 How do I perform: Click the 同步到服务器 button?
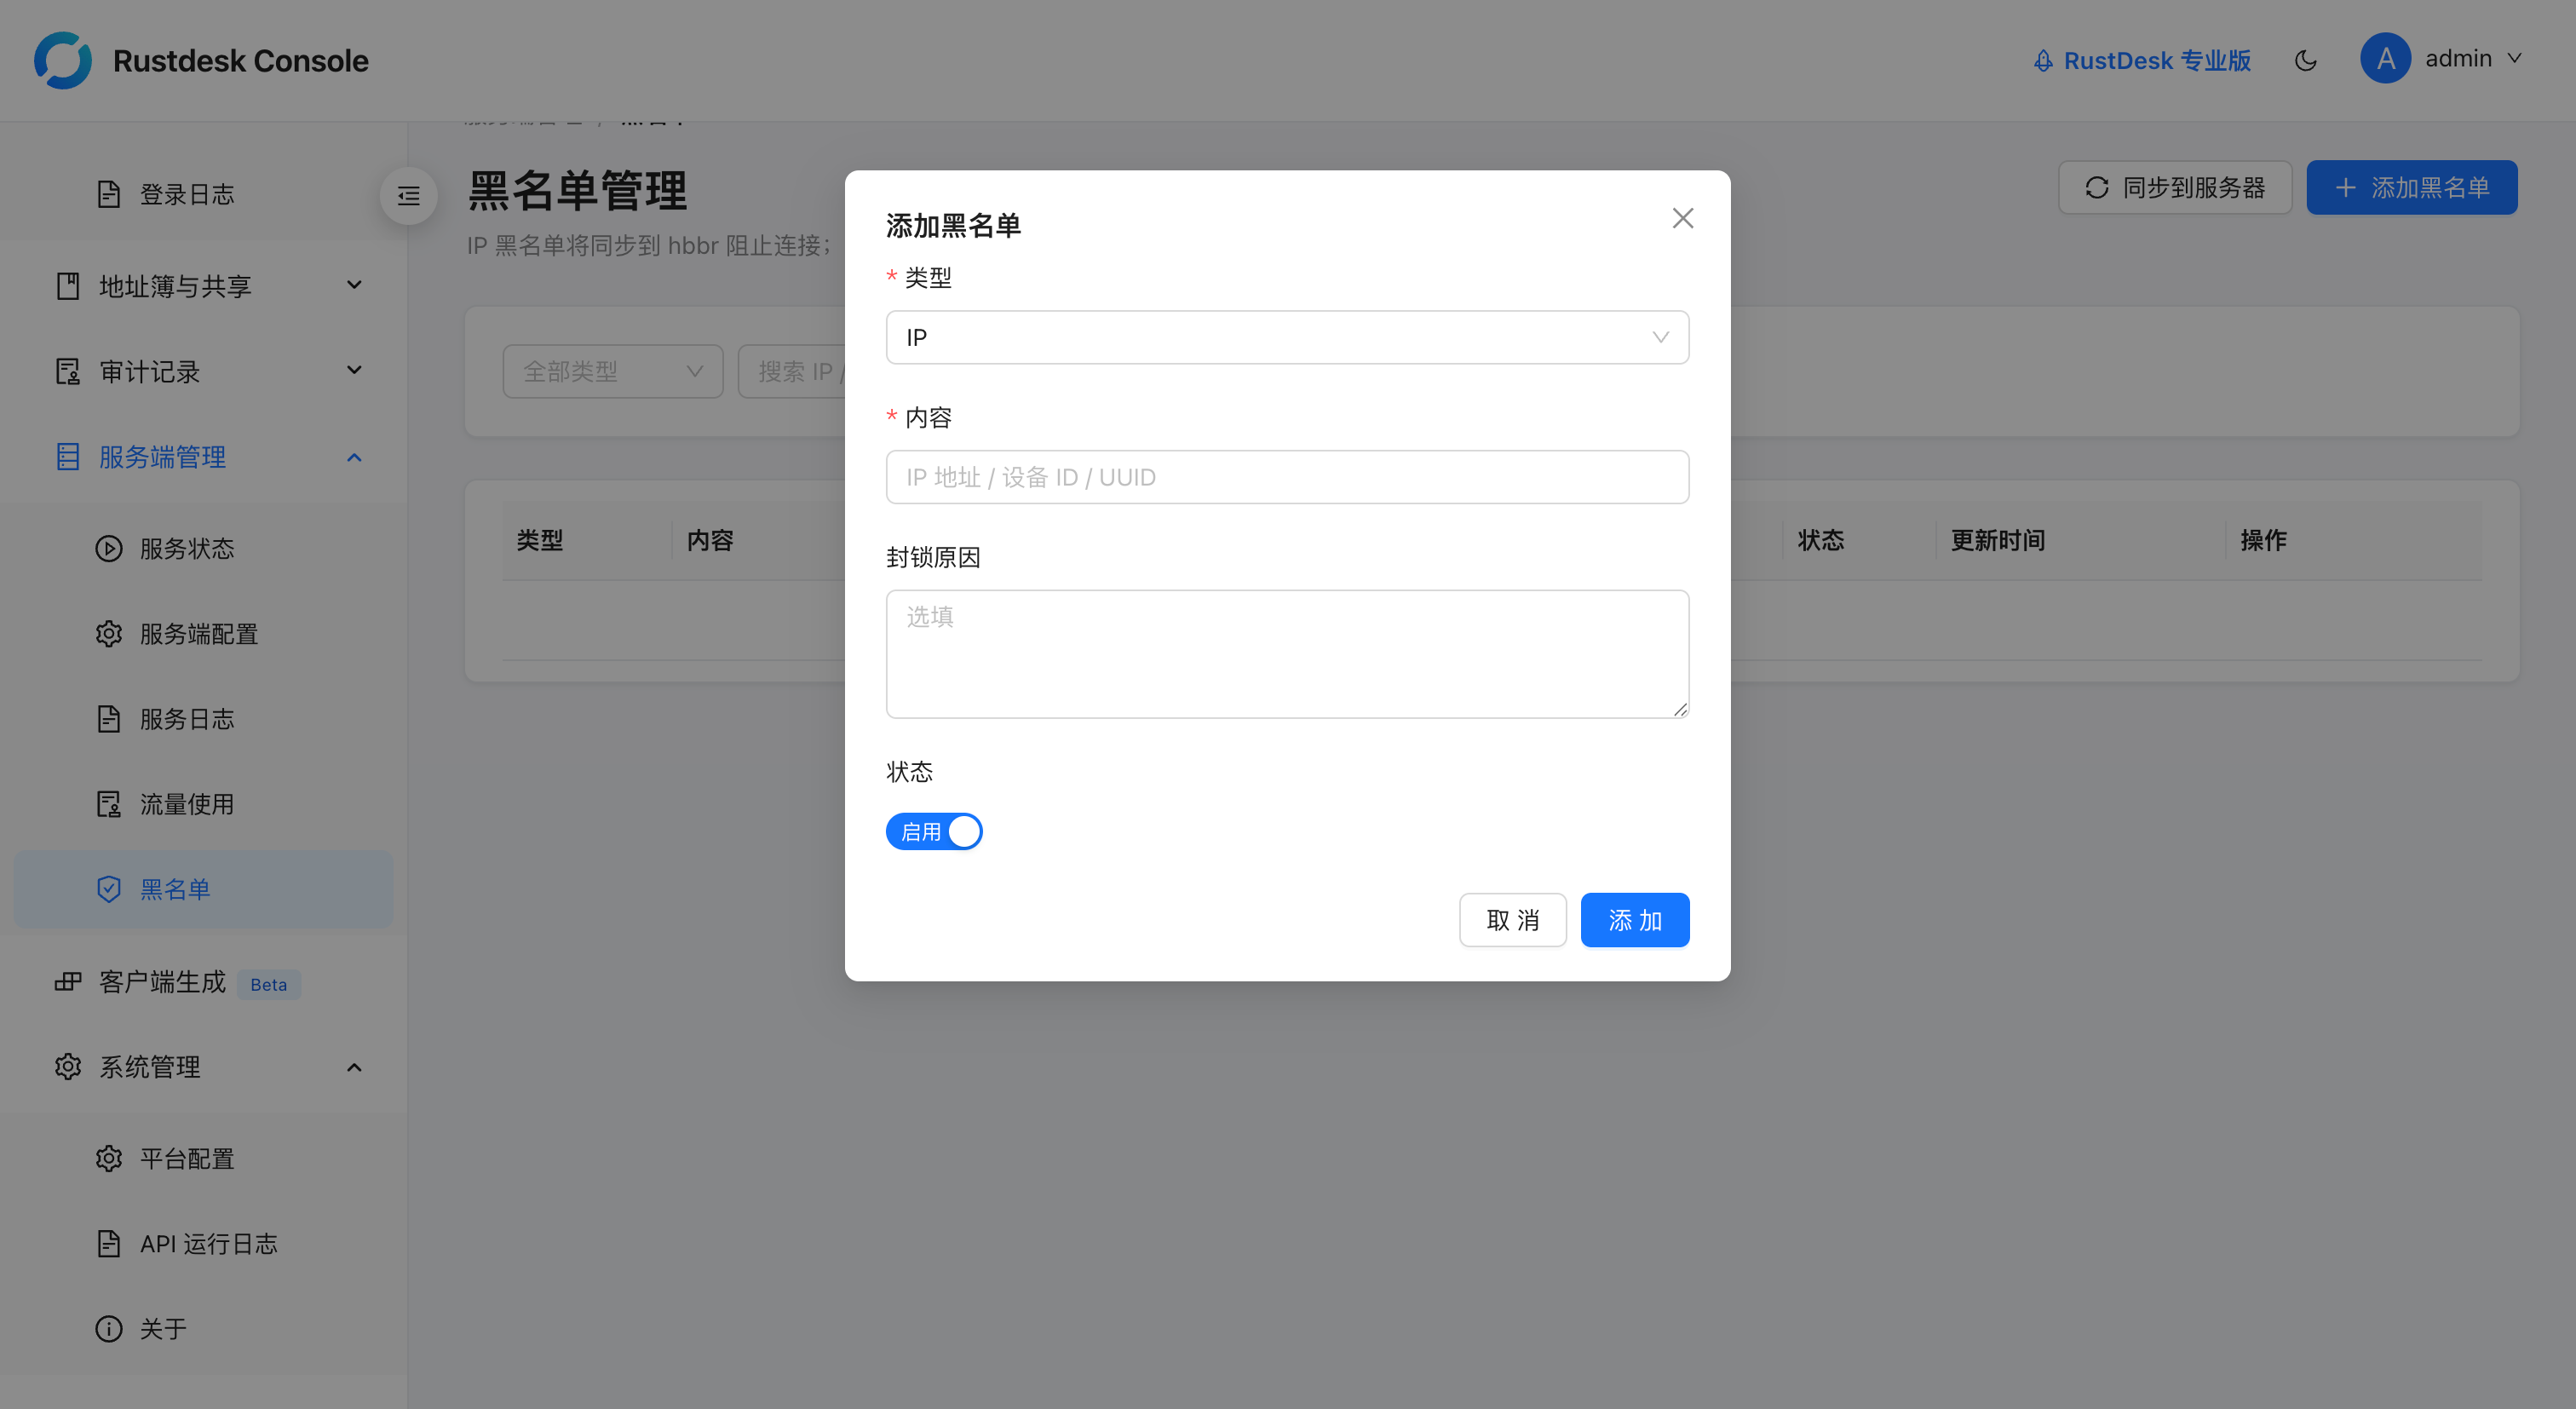(x=2175, y=188)
